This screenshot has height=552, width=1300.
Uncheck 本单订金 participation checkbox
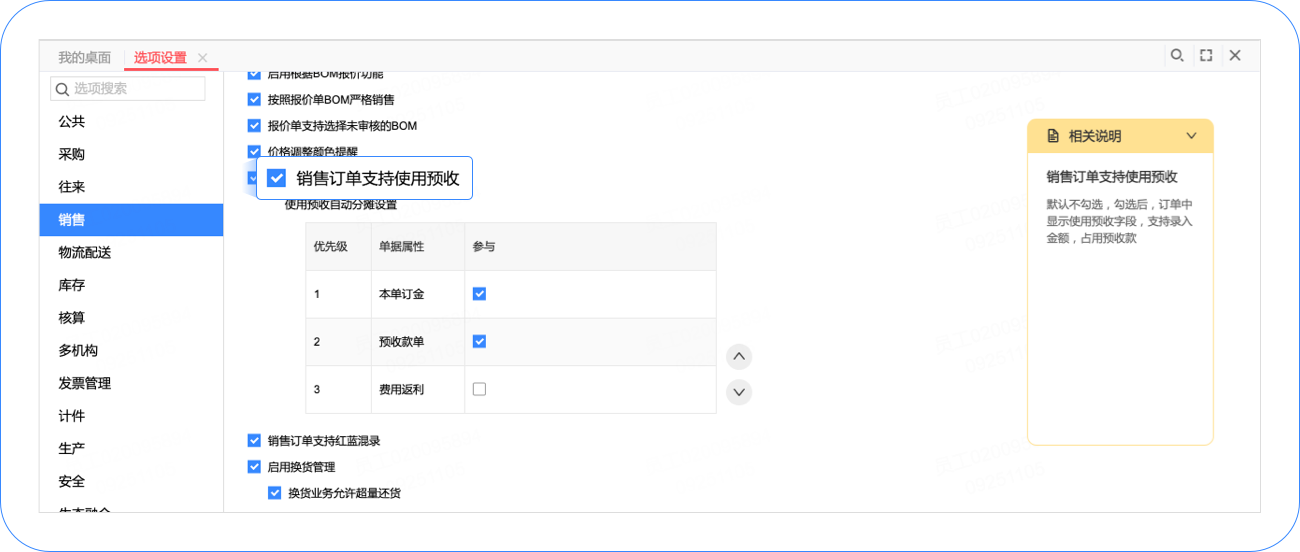click(479, 294)
